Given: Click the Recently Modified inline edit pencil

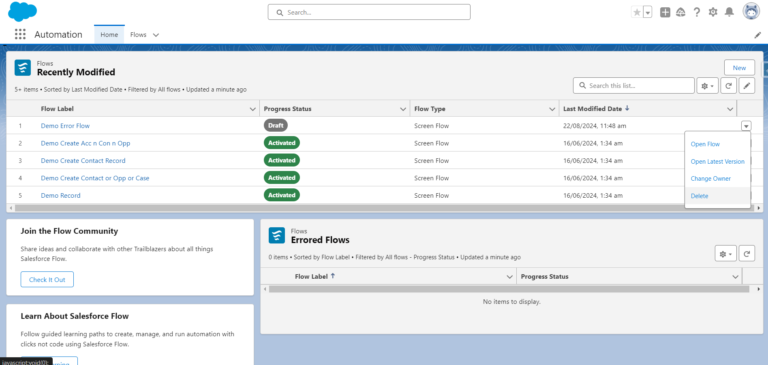Looking at the screenshot, I should tap(746, 86).
